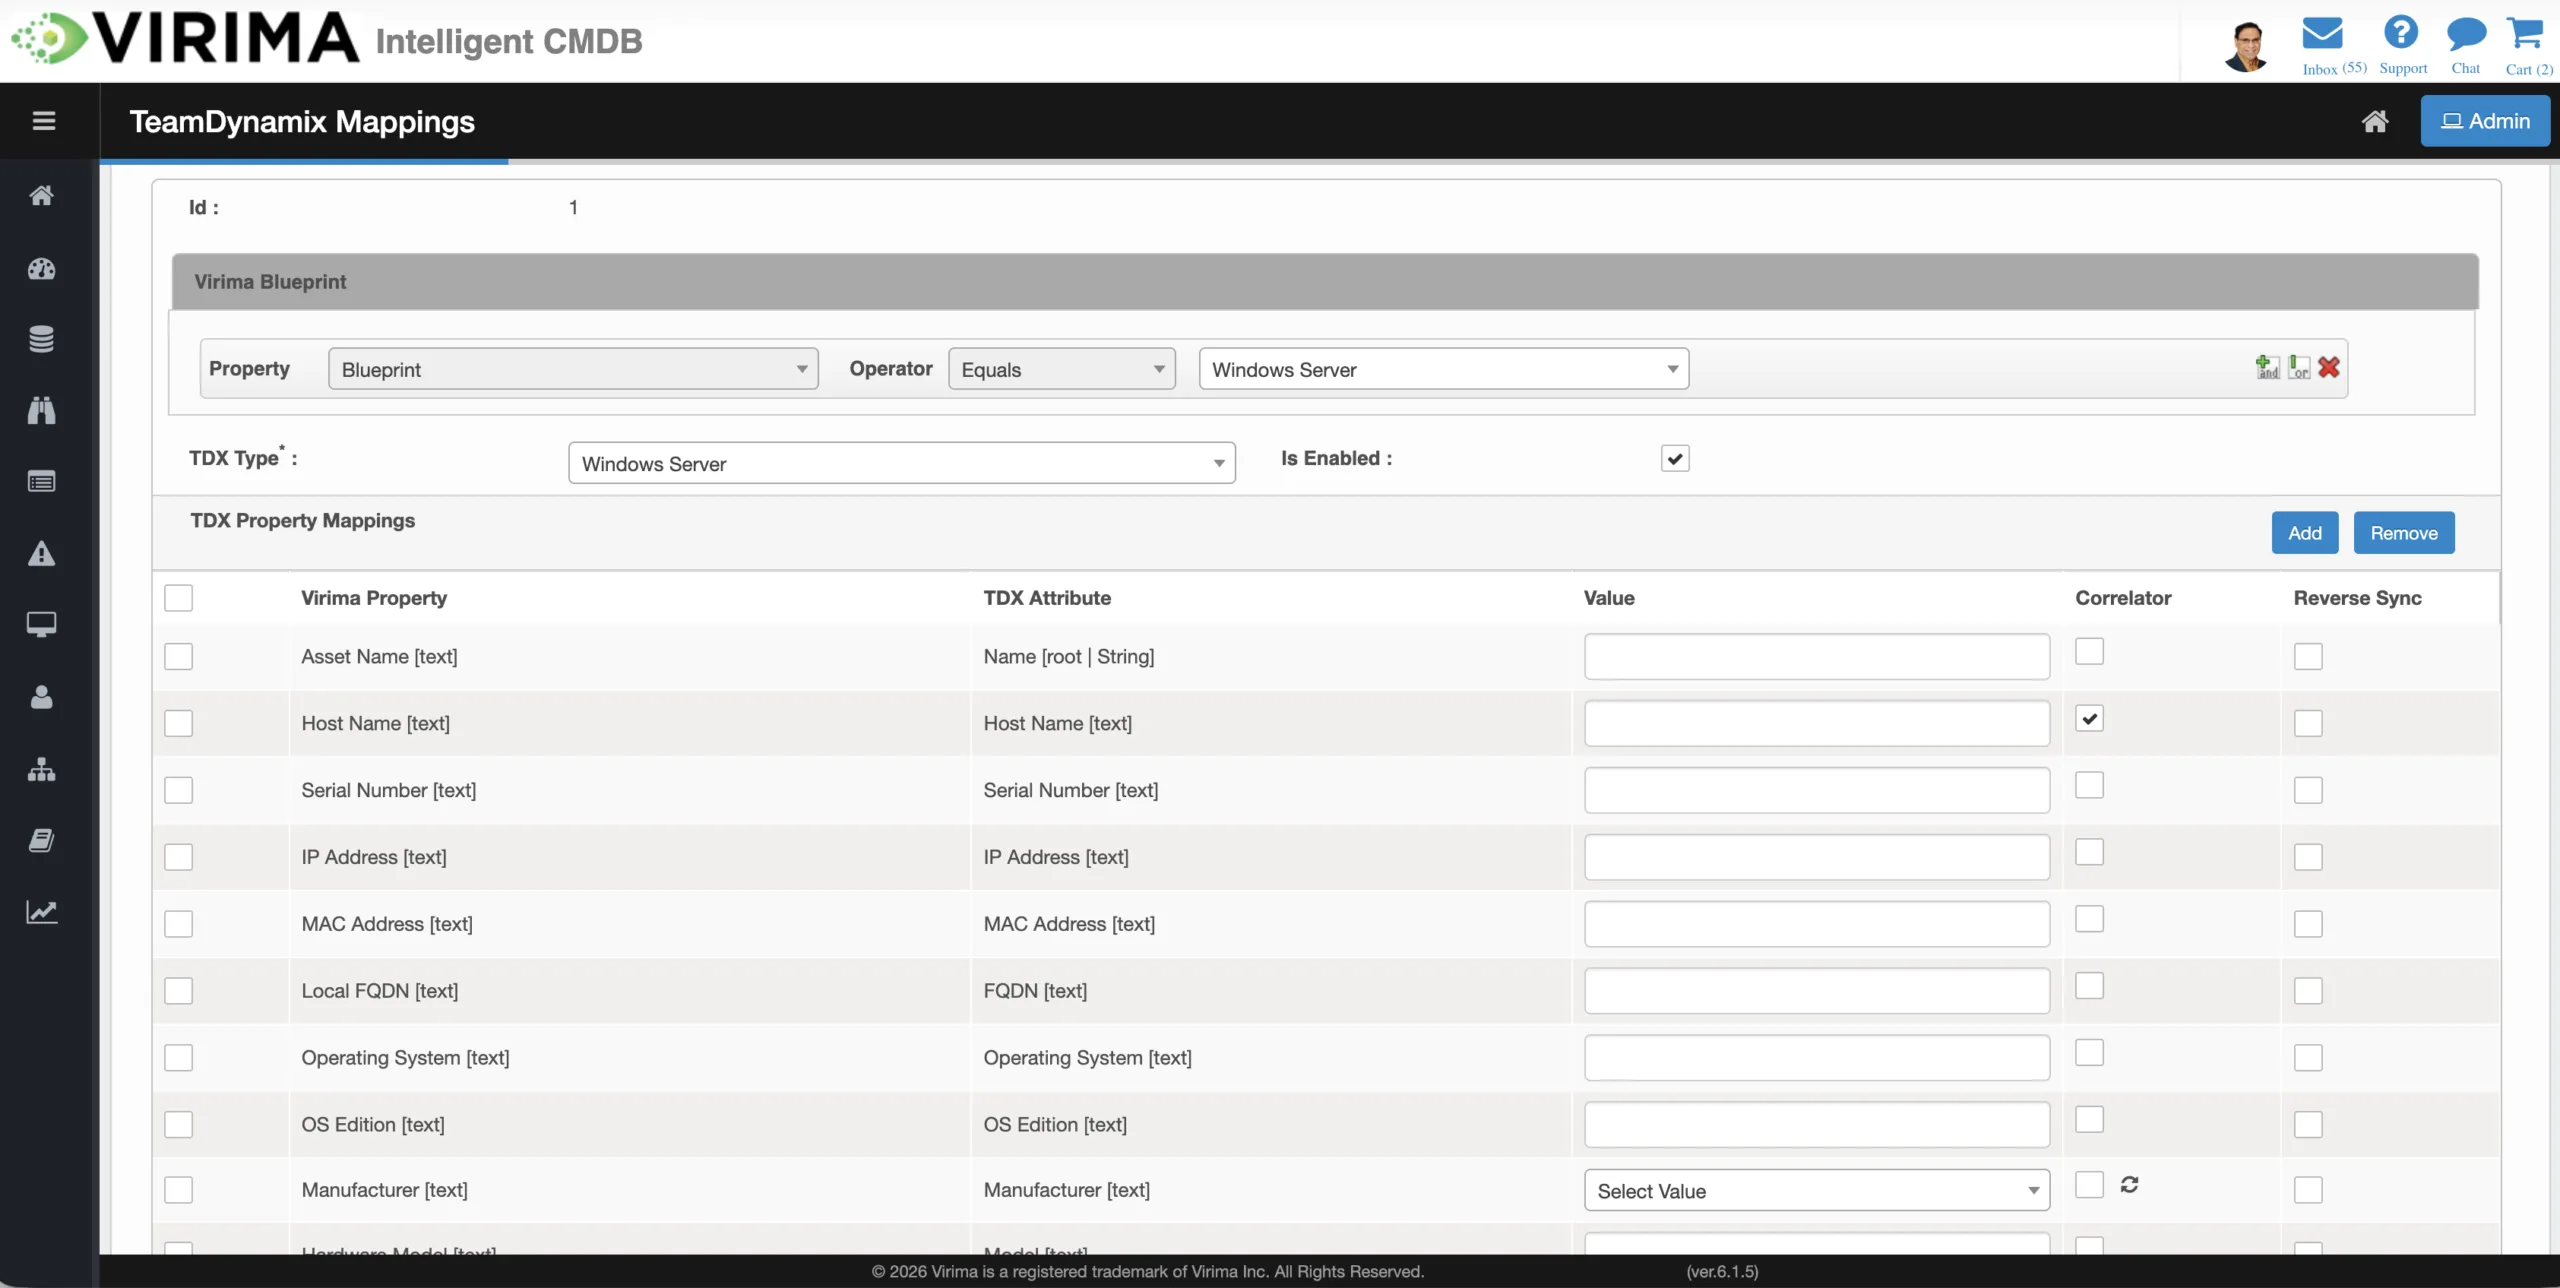Select the database stack icon in sidebar
The height and width of the screenshot is (1288, 2560).
(41, 339)
